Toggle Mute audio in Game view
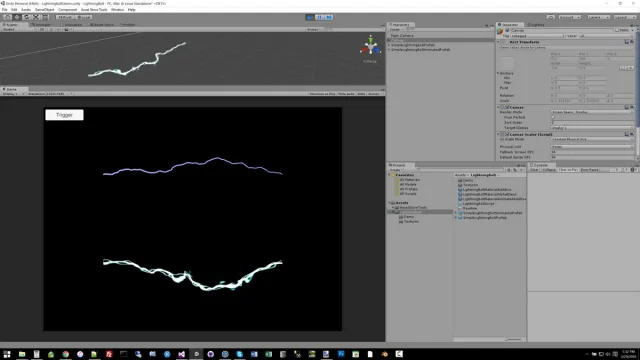The height and width of the screenshot is (360, 640). [346, 94]
